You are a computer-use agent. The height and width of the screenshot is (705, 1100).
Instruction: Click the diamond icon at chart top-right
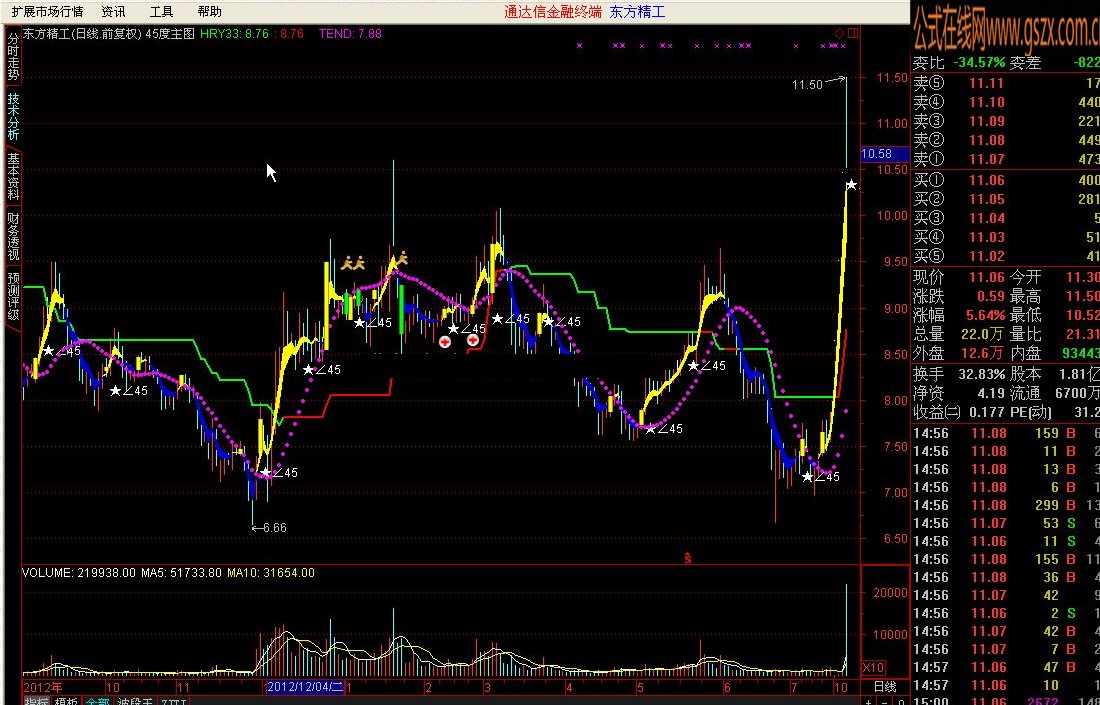(x=839, y=33)
